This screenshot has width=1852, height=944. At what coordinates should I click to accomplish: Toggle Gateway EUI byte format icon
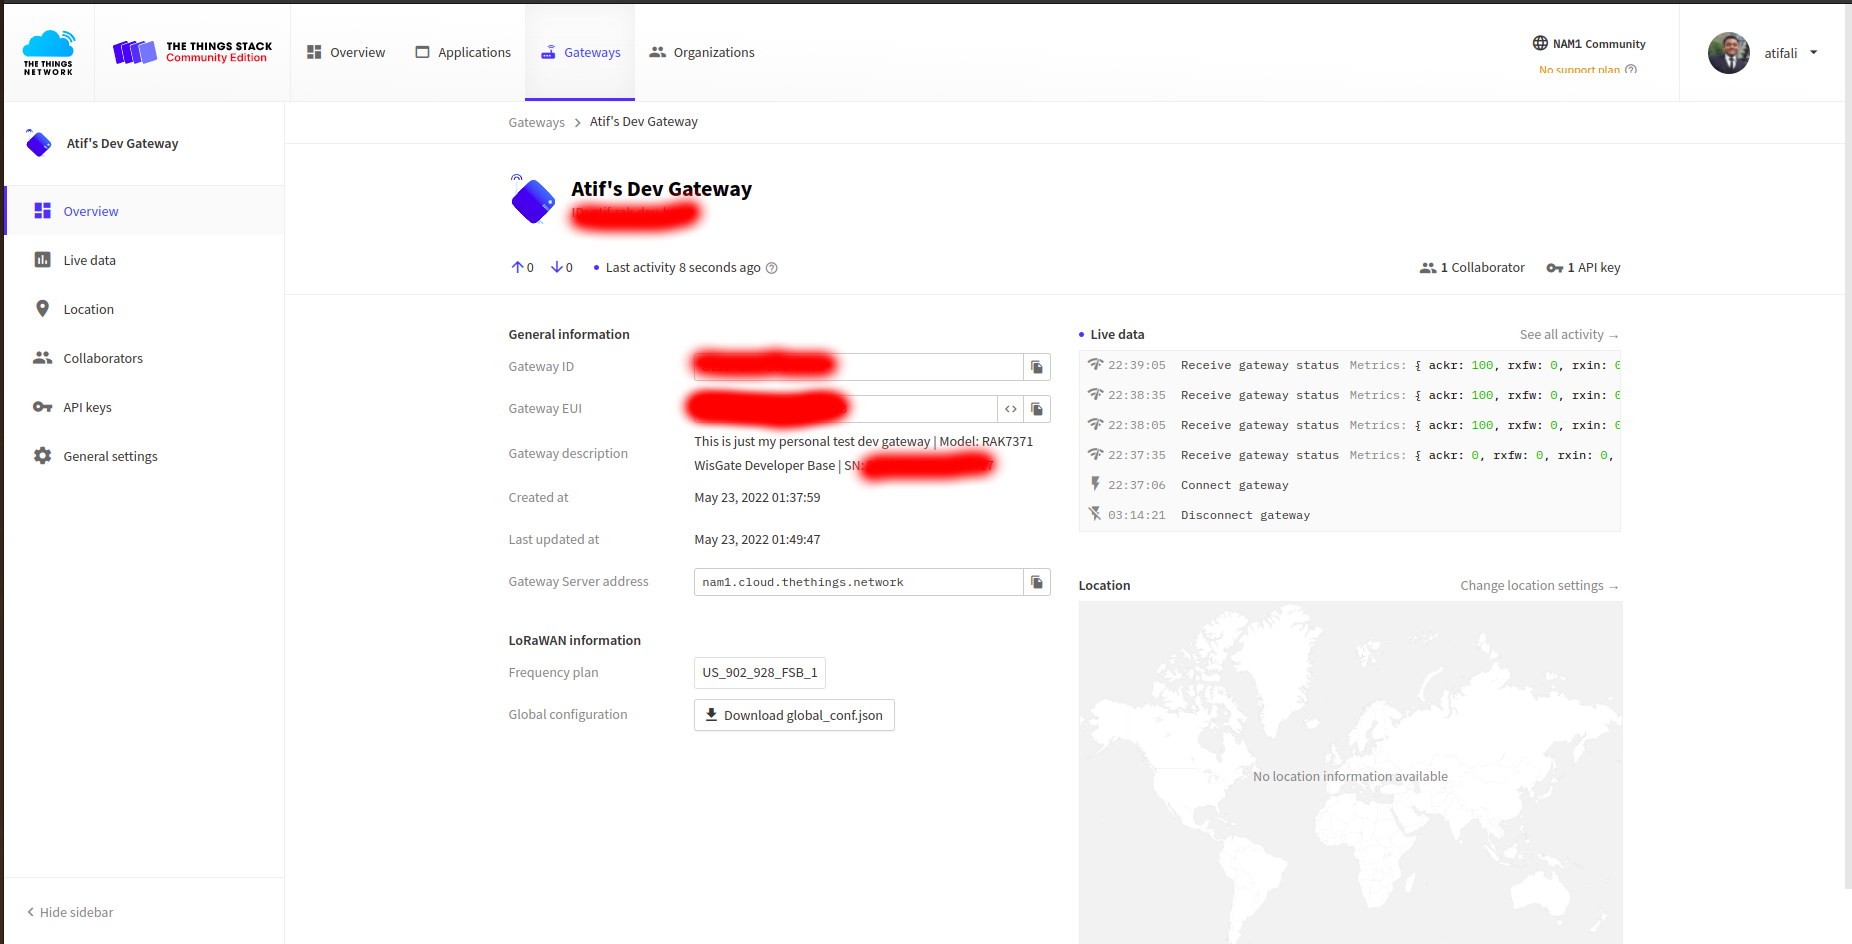pos(1011,409)
